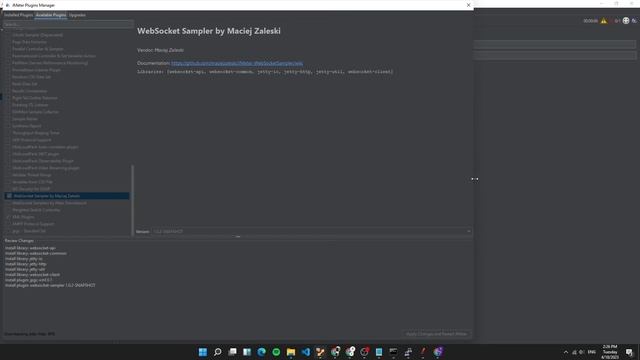This screenshot has height=360, width=640.
Task: Open the Version dropdown for the plugin
Action: pyautogui.click(x=312, y=231)
